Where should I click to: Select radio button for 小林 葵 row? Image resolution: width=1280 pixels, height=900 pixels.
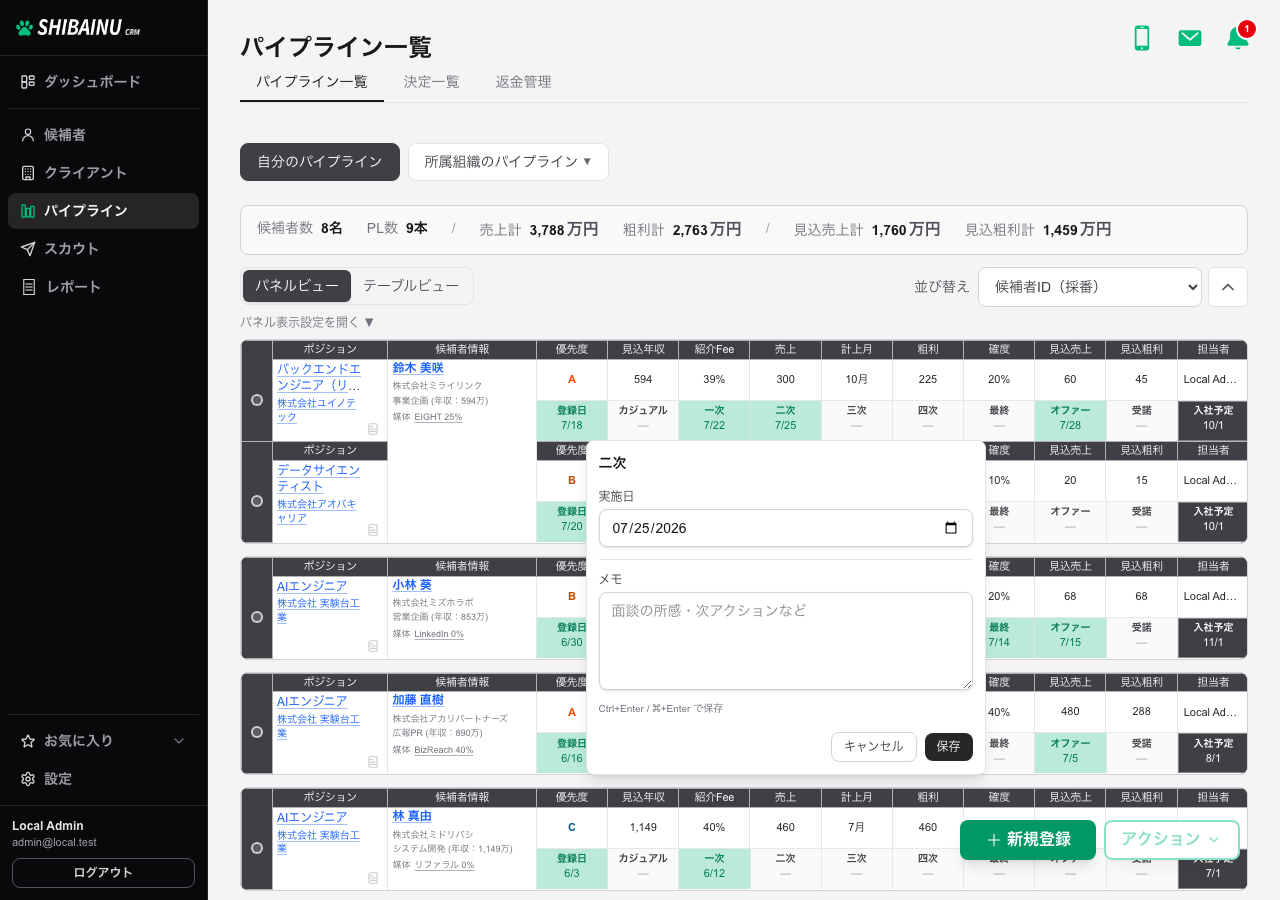click(257, 617)
